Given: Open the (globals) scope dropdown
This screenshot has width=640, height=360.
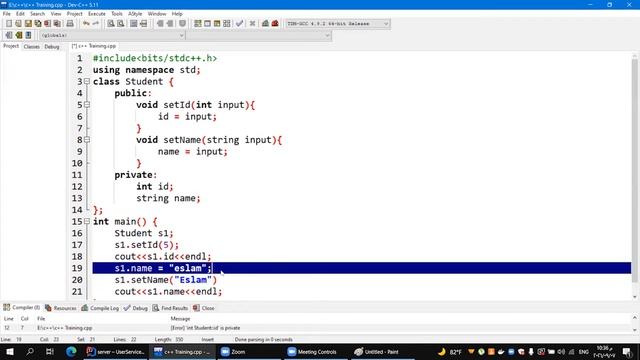Looking at the screenshot, I should pyautogui.click(x=112, y=36).
